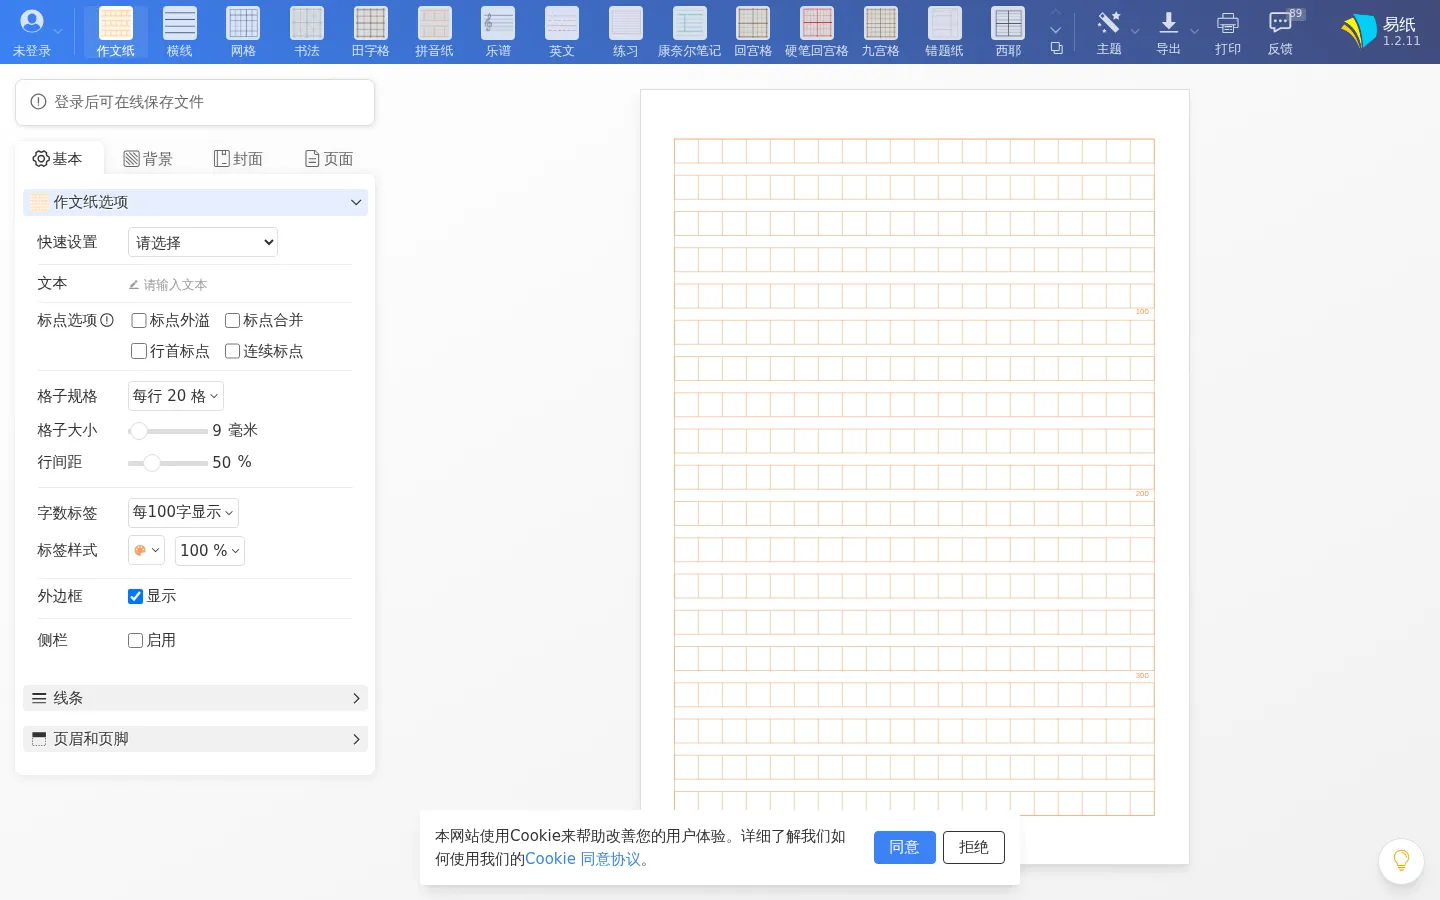Open the Cookie 同意协议 link
The image size is (1440, 900).
[x=583, y=859]
